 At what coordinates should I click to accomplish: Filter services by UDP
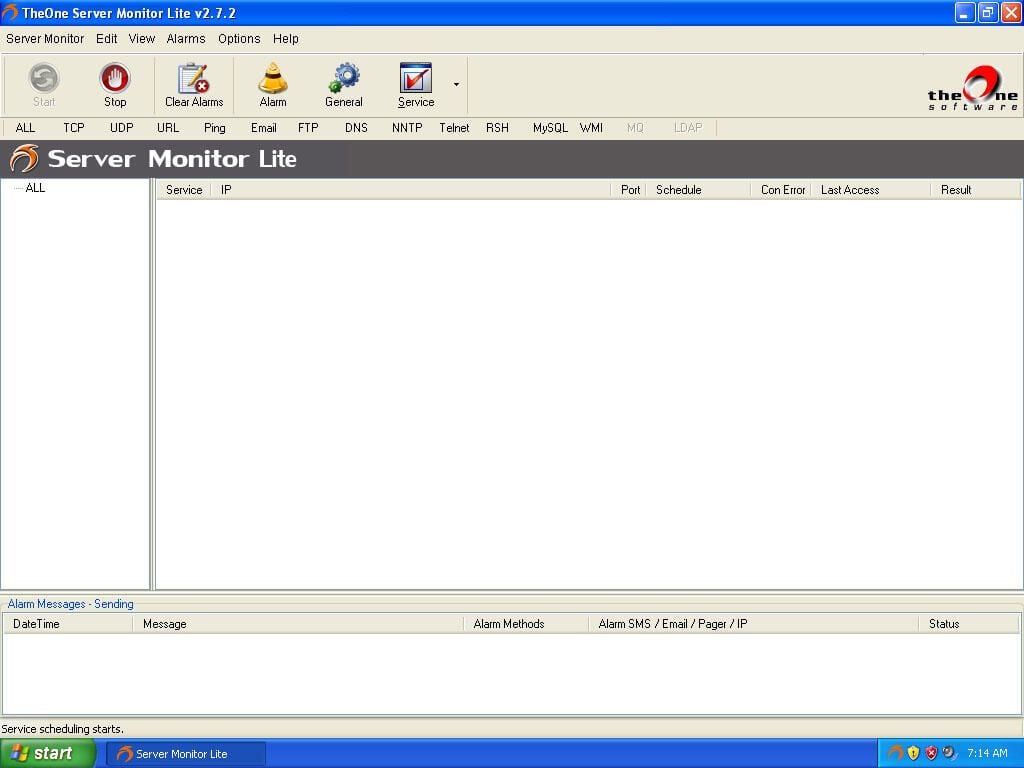[x=121, y=128]
